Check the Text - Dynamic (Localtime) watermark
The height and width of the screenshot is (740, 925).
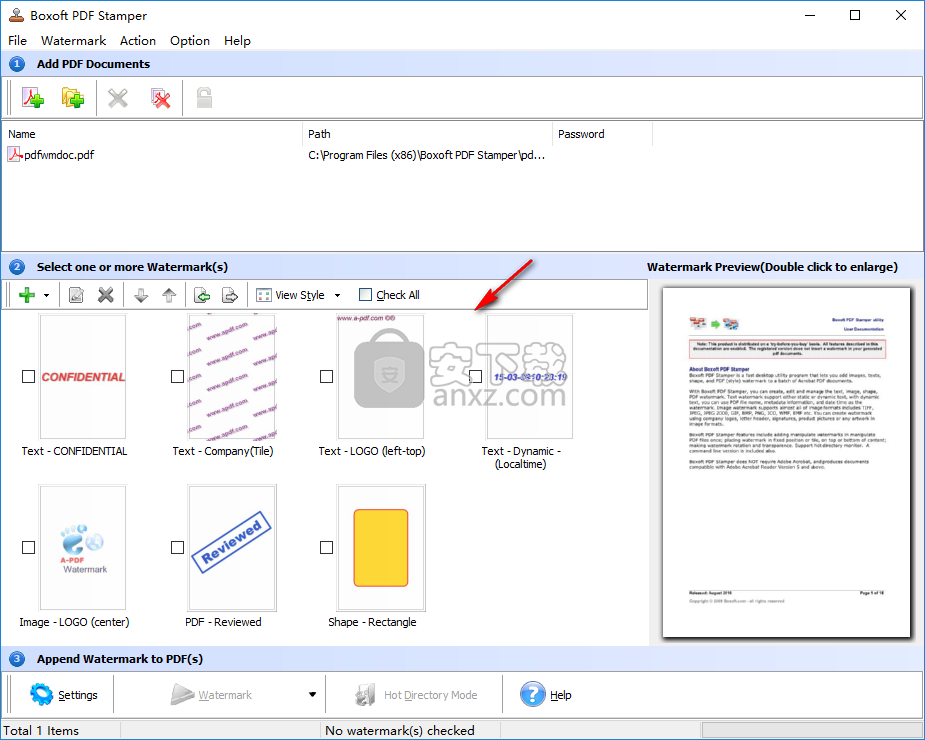point(475,376)
